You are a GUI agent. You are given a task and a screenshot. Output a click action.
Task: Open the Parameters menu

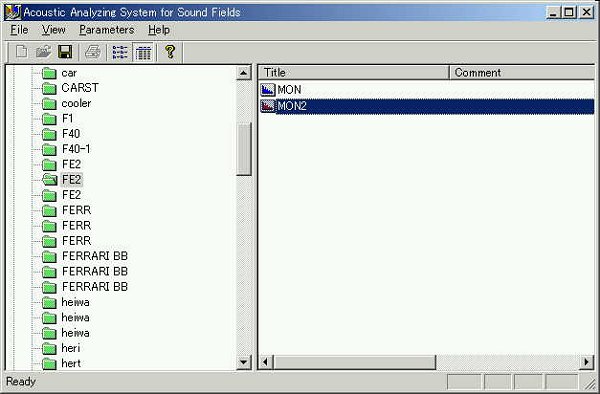coord(107,30)
